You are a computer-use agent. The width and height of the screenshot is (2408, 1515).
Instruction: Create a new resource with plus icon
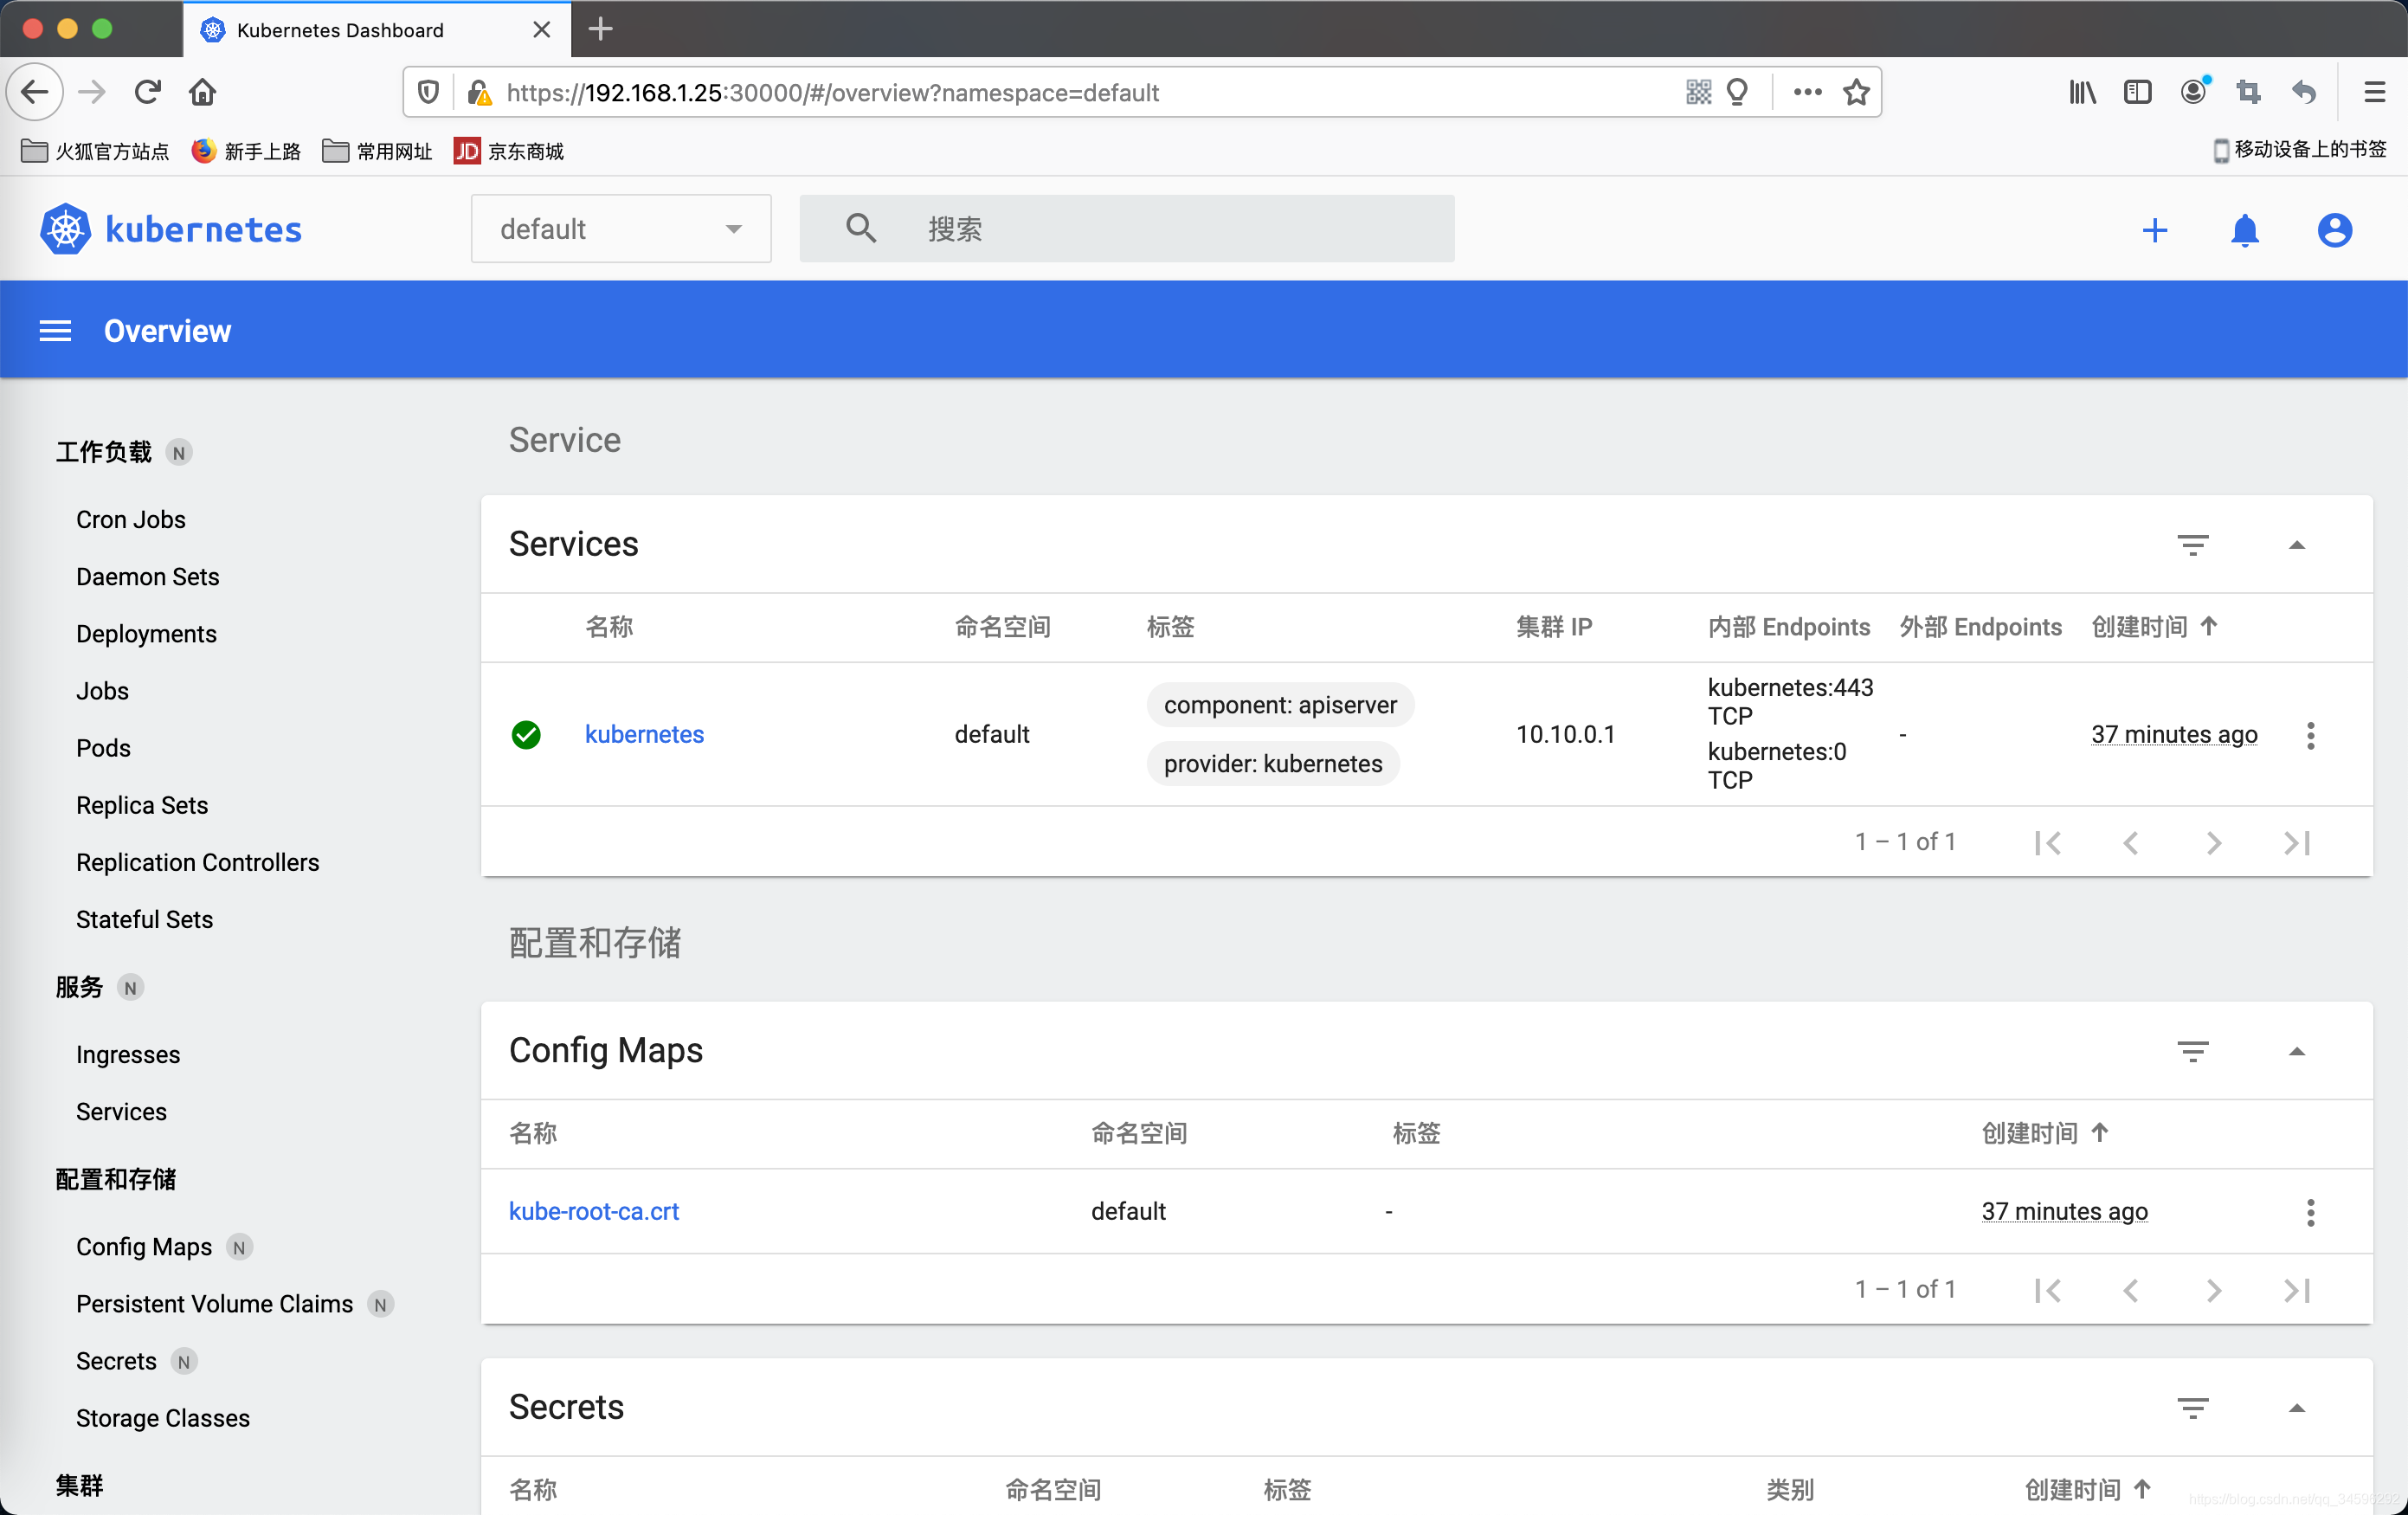click(2155, 230)
